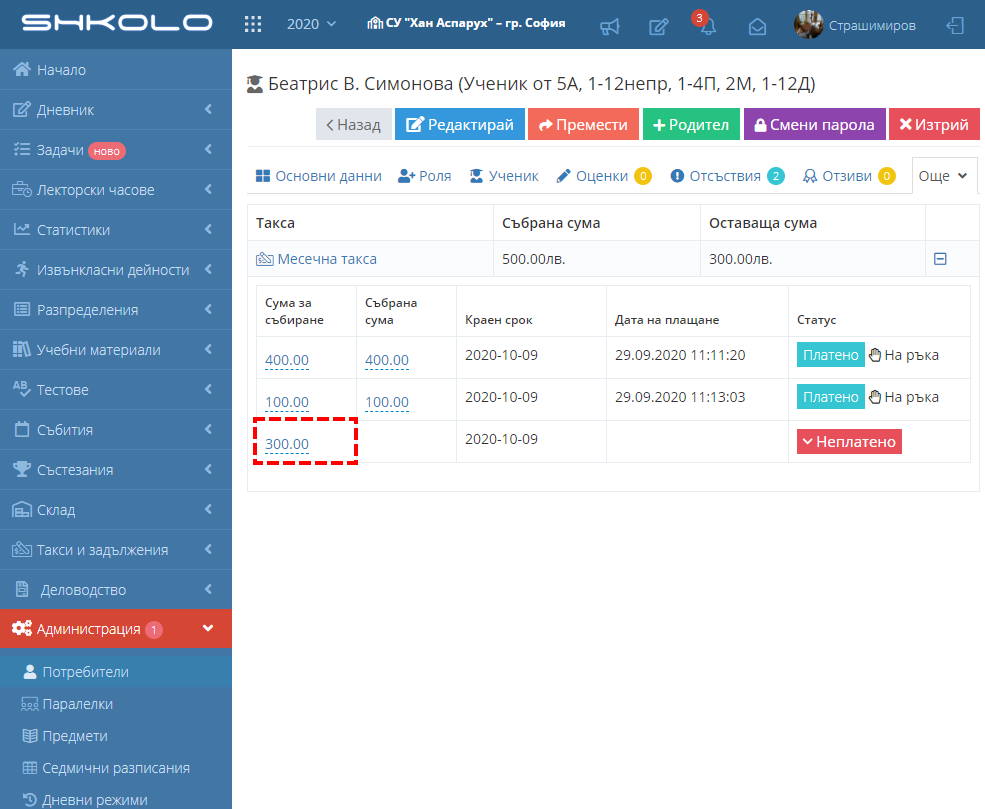
Task: Open the 2020 year dropdown
Action: point(312,24)
